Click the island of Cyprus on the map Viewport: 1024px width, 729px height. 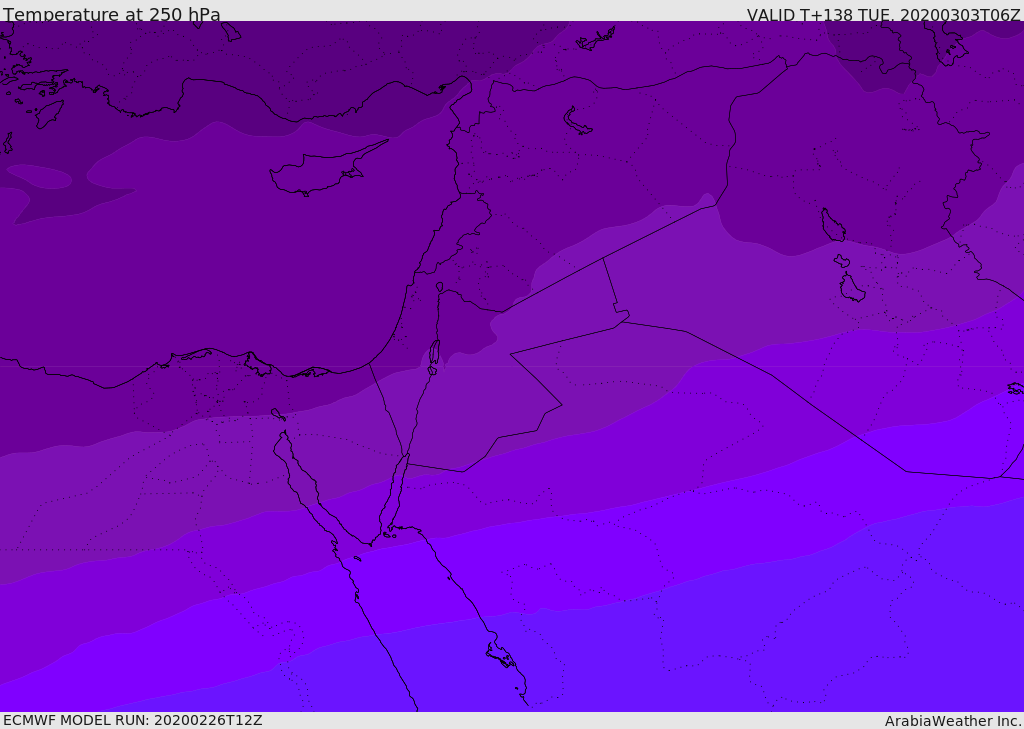click(320, 171)
